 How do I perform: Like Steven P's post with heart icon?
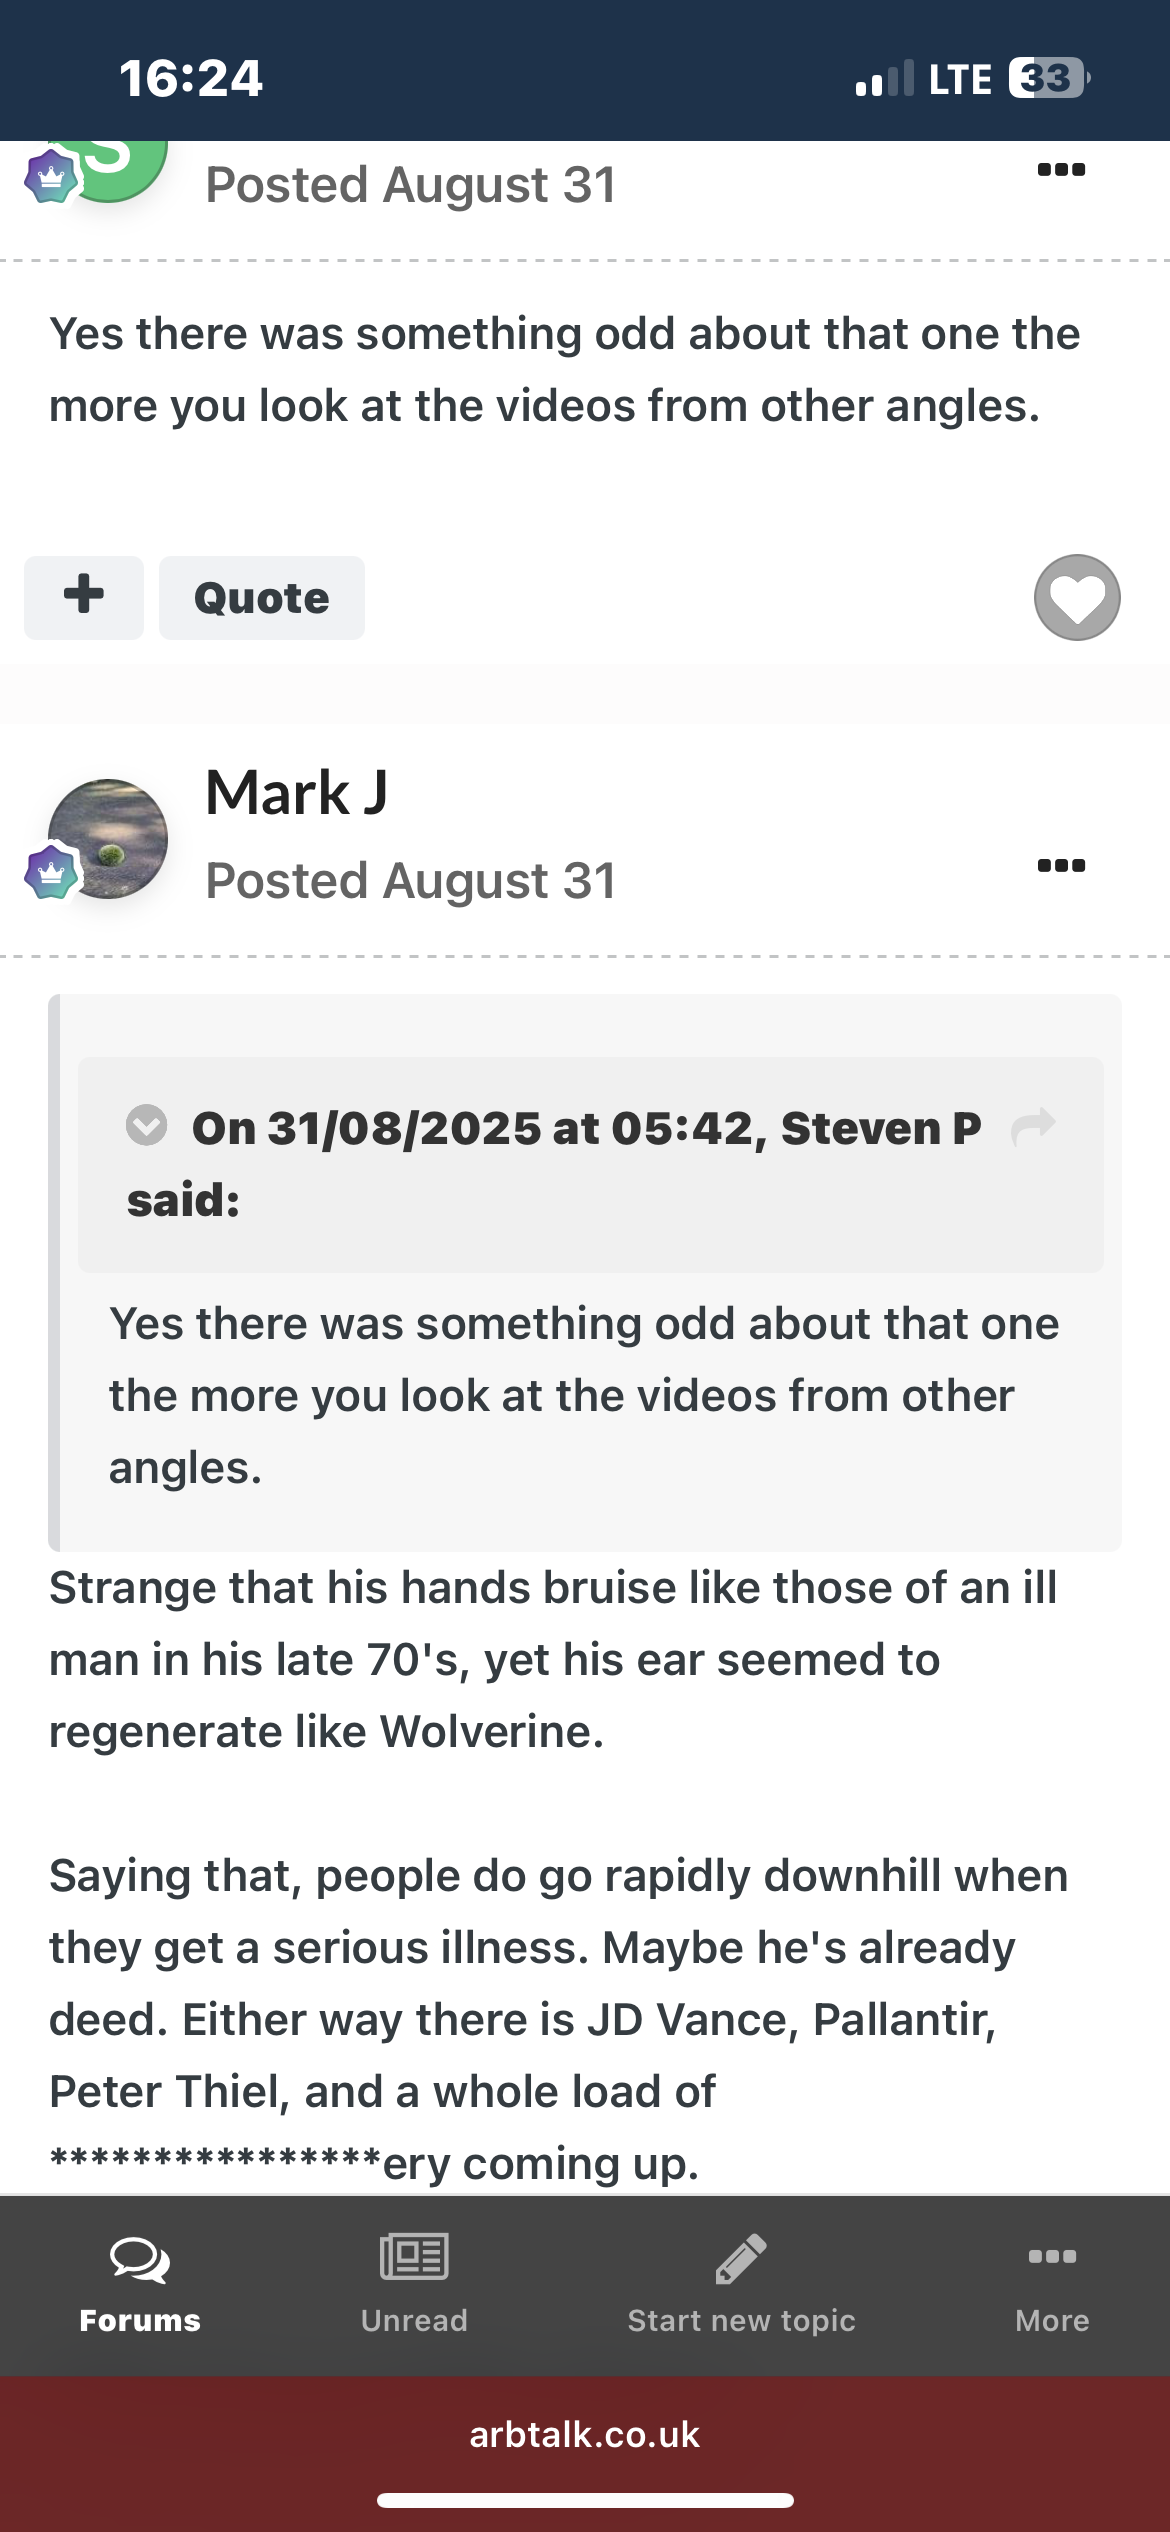coord(1077,597)
